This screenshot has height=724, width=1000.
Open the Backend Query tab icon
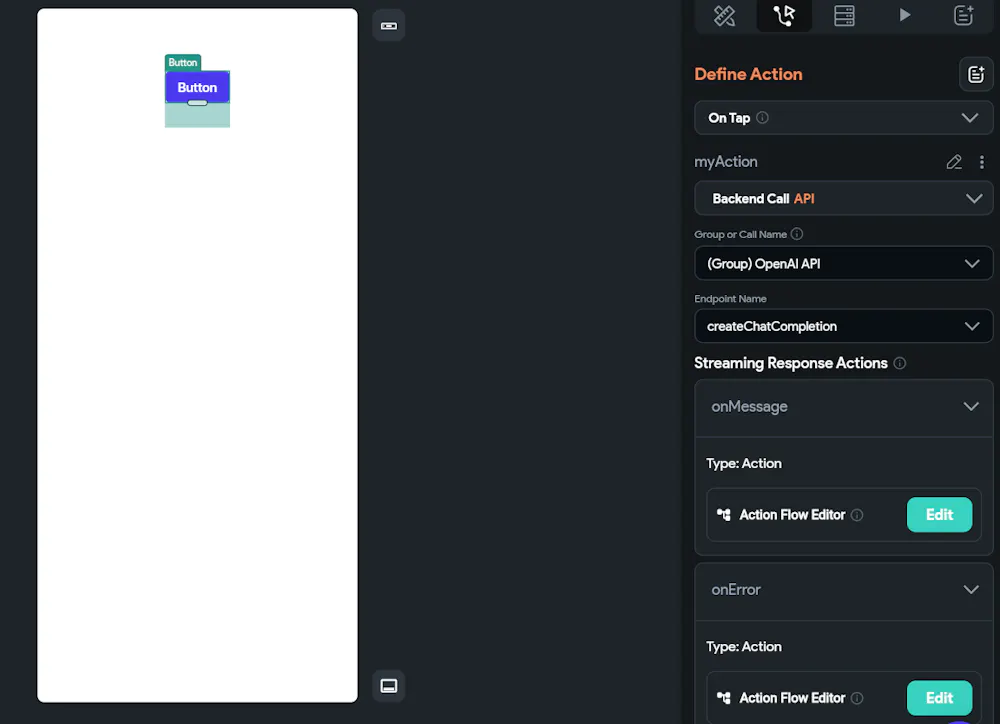pos(844,15)
